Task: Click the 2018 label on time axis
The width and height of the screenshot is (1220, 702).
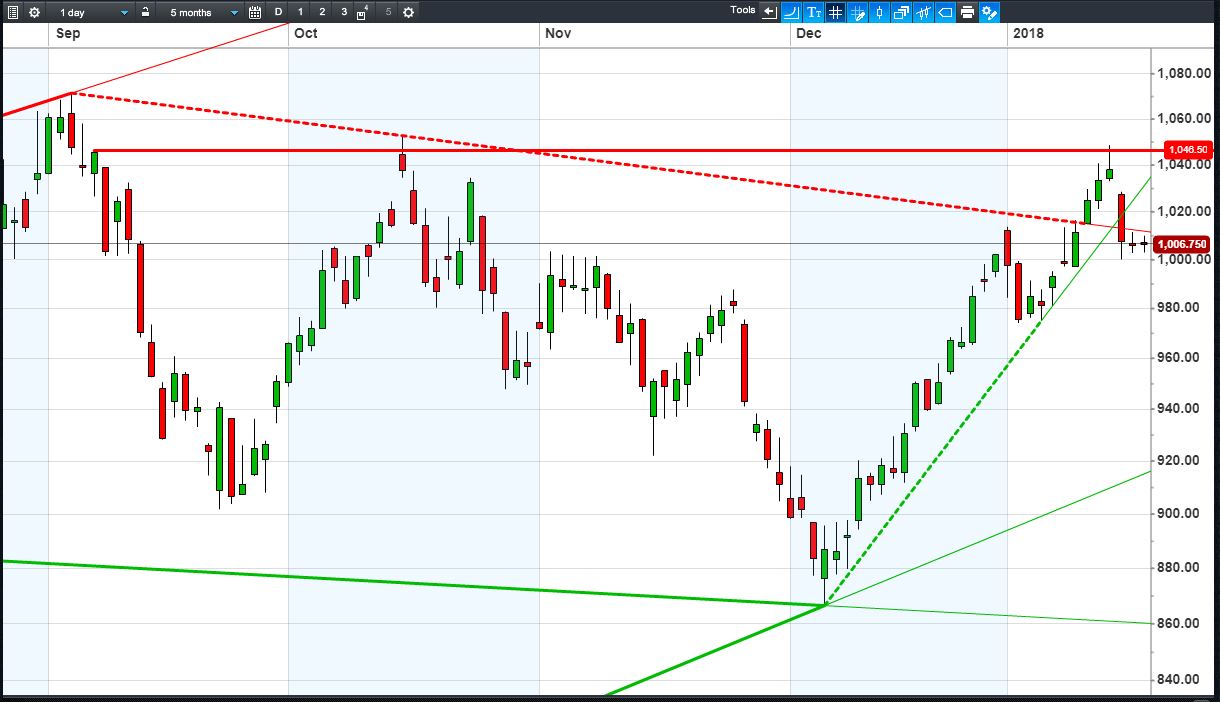Action: pos(1028,33)
